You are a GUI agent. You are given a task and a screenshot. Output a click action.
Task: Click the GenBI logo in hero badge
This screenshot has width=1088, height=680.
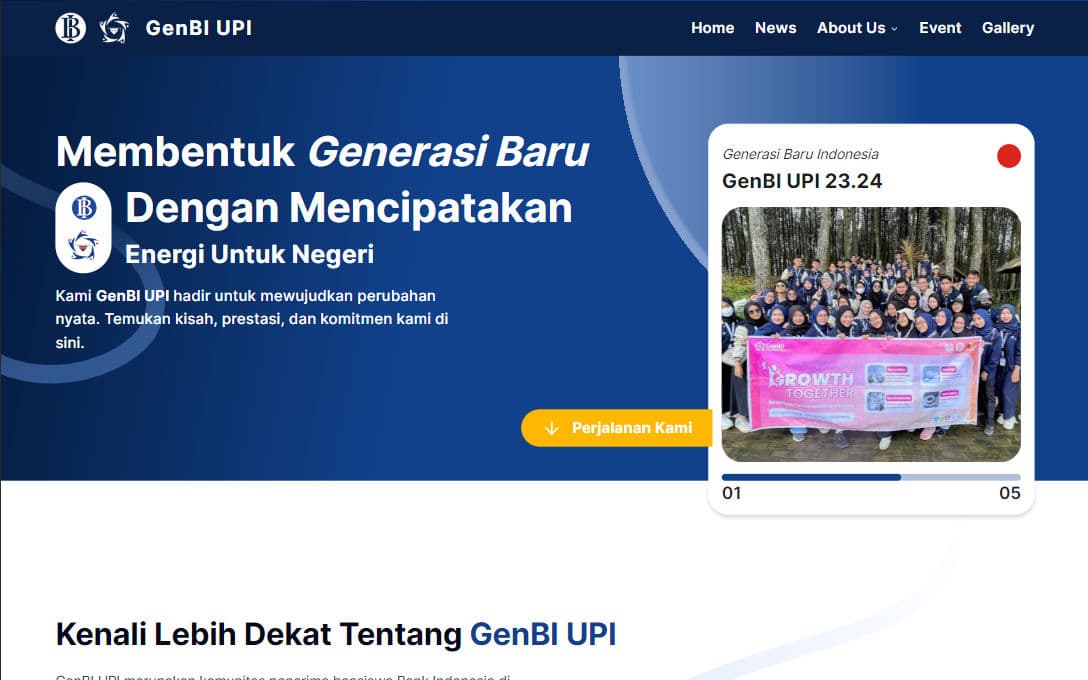pos(83,246)
